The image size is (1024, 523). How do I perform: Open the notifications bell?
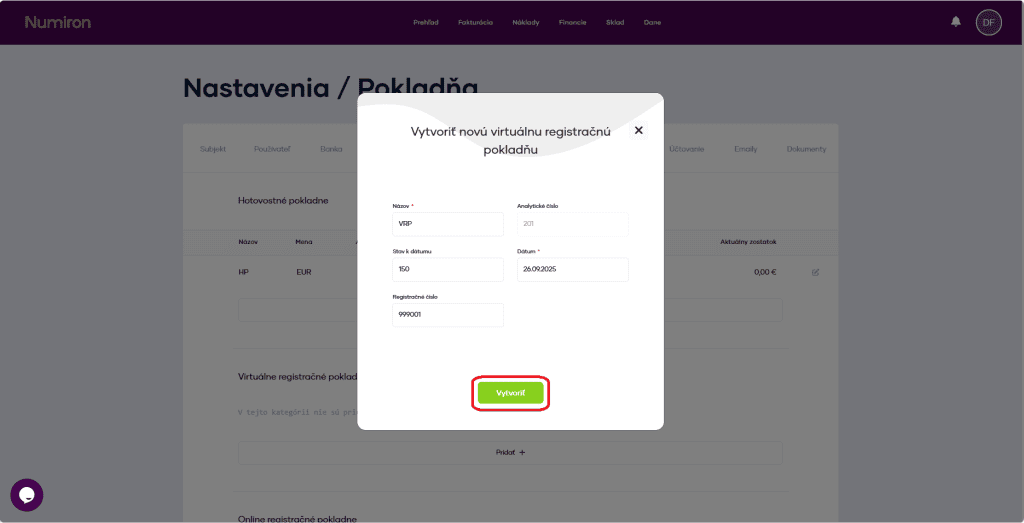[x=956, y=22]
